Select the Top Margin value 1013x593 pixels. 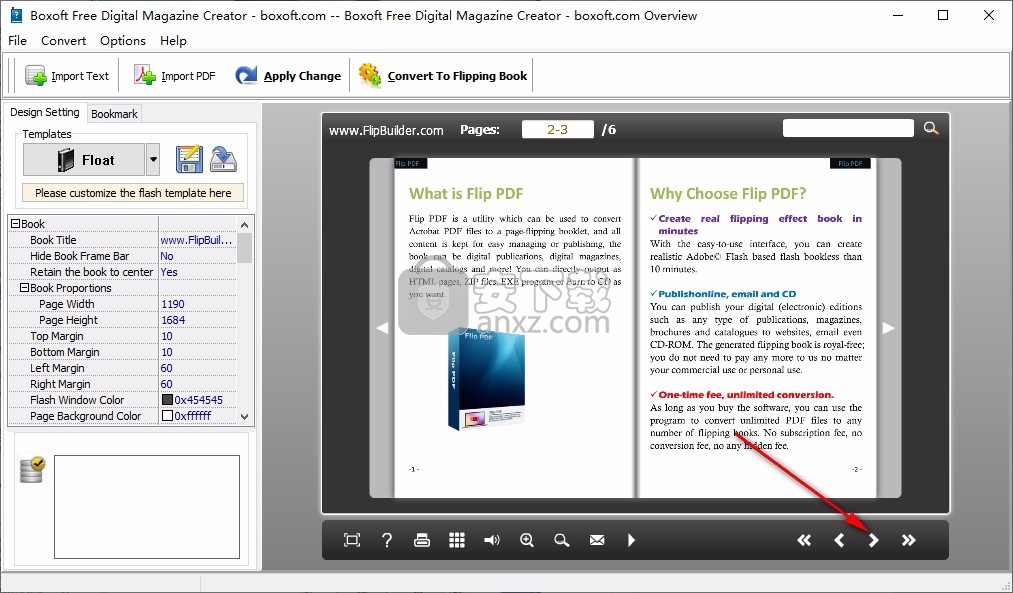(x=197, y=337)
